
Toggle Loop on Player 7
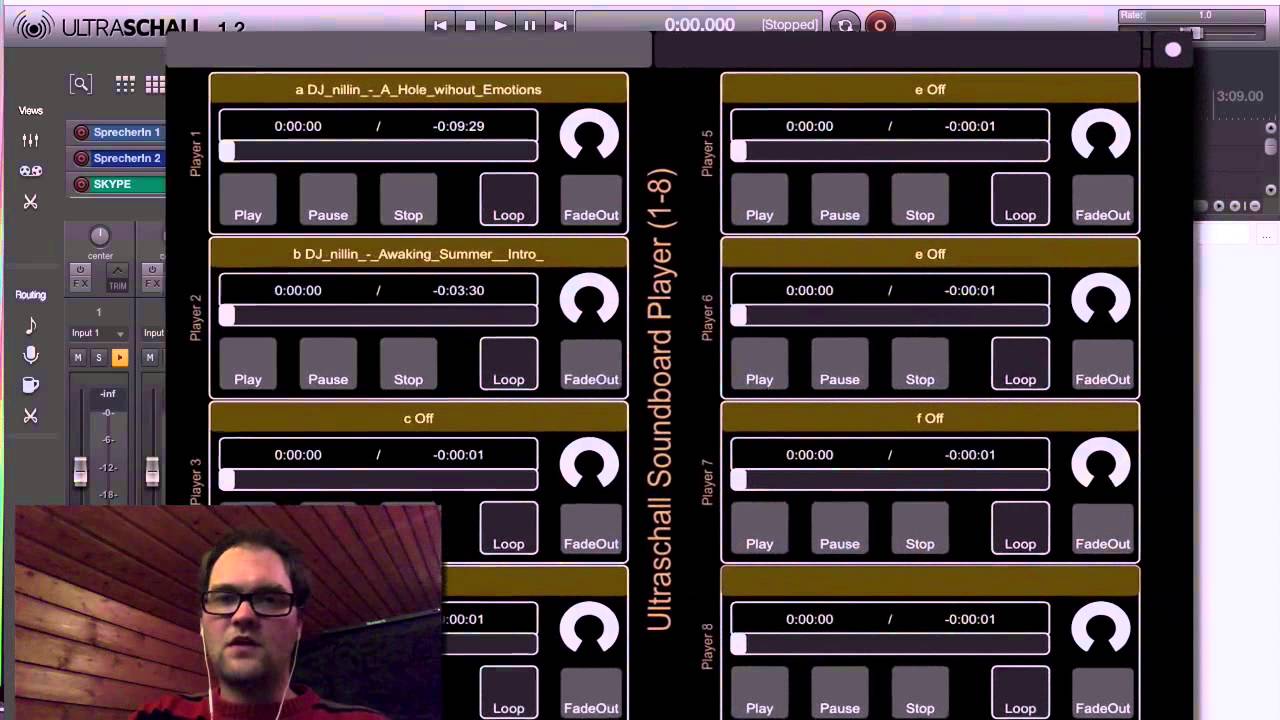(x=1020, y=528)
